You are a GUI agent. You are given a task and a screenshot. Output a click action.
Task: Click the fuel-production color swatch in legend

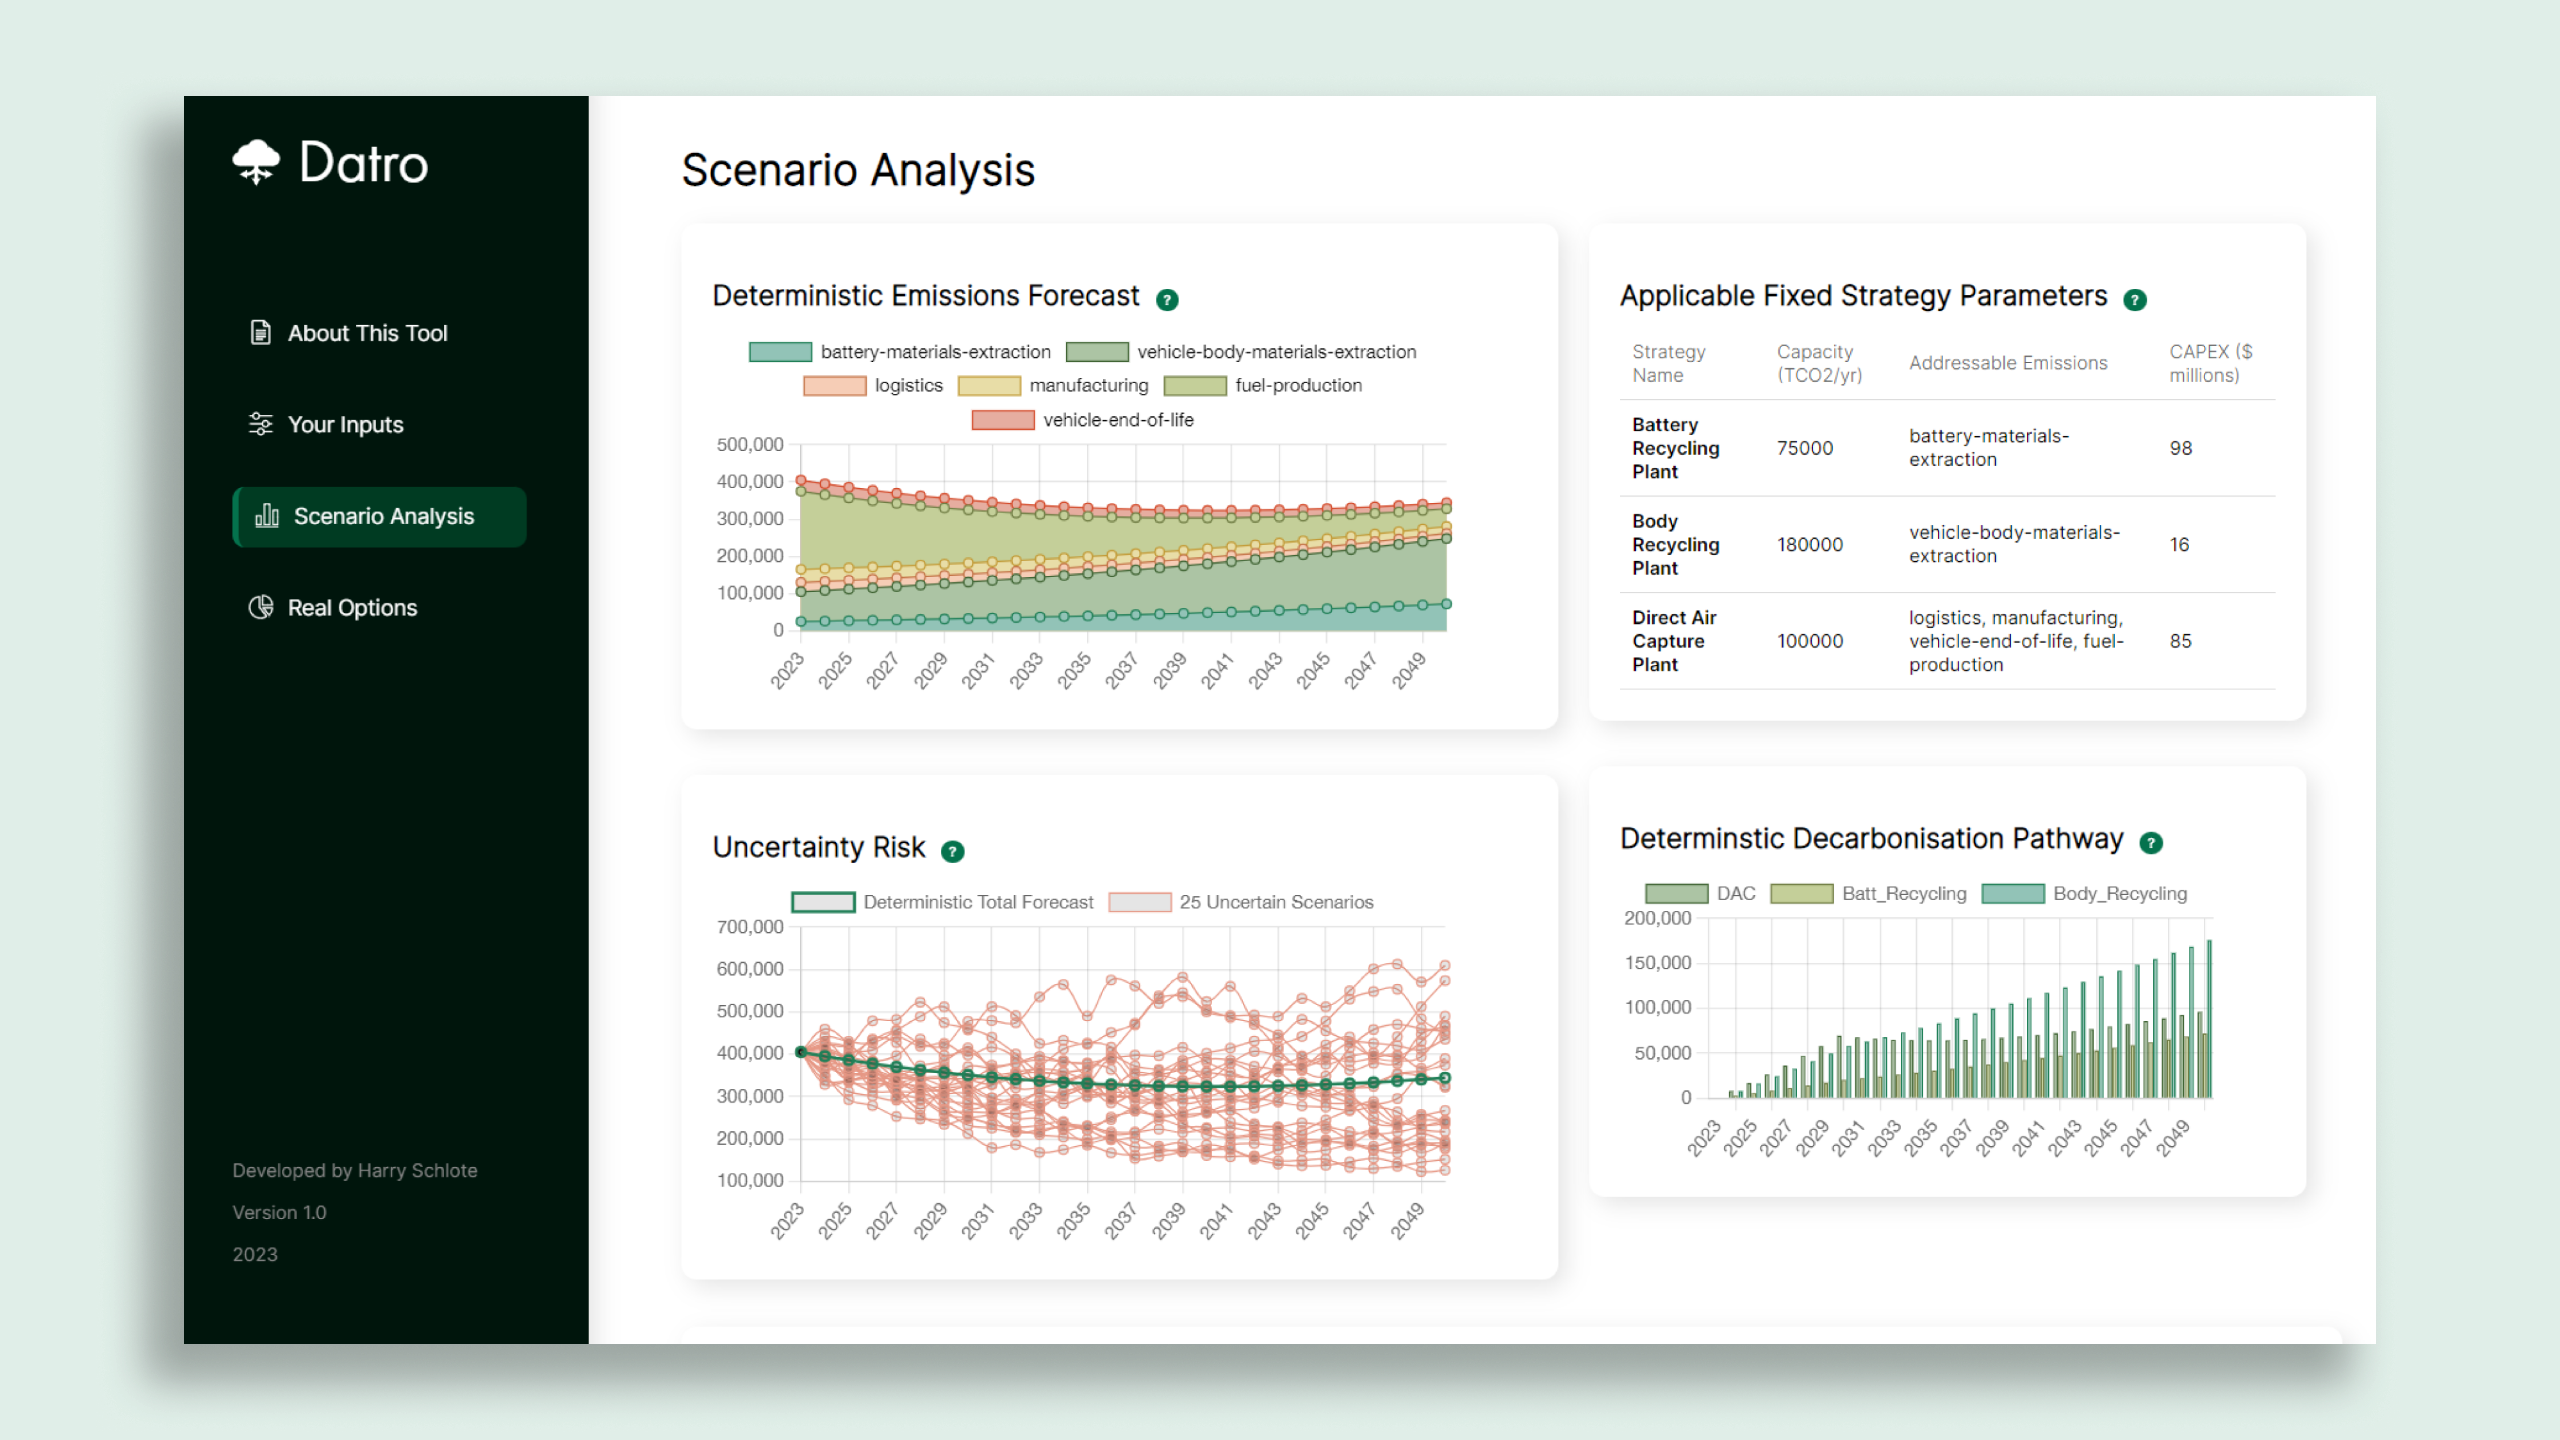pos(1195,386)
